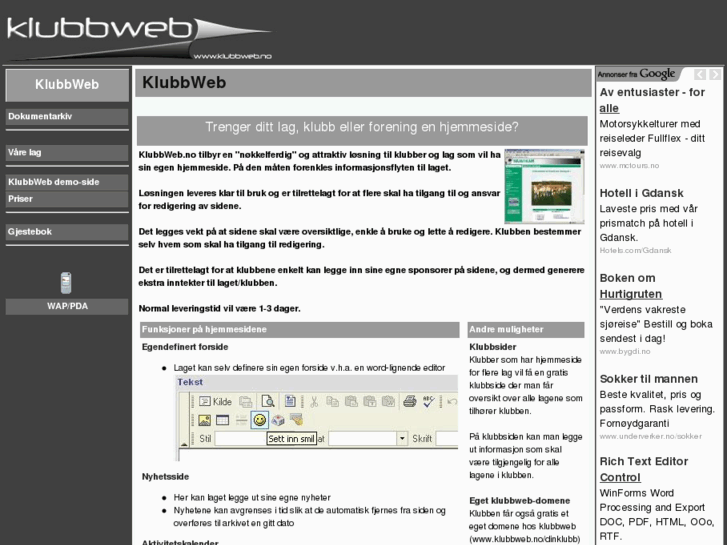Click the templates document icon in editor toolbar
The height and width of the screenshot is (545, 727).
[290, 401]
